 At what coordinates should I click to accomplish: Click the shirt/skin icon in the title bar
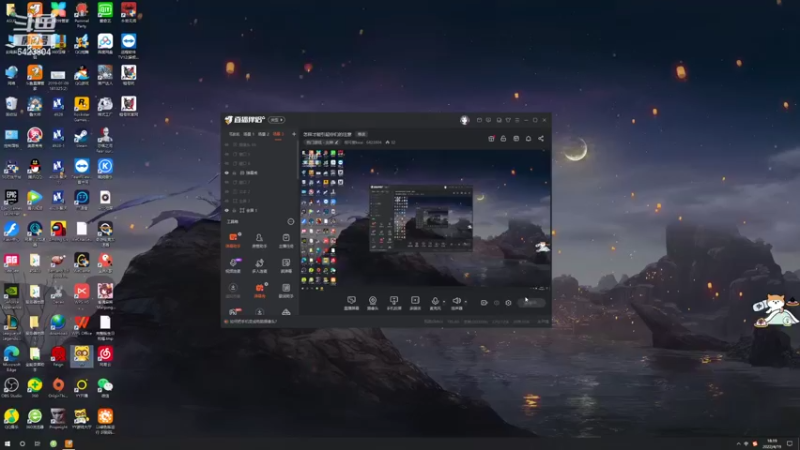[508, 120]
